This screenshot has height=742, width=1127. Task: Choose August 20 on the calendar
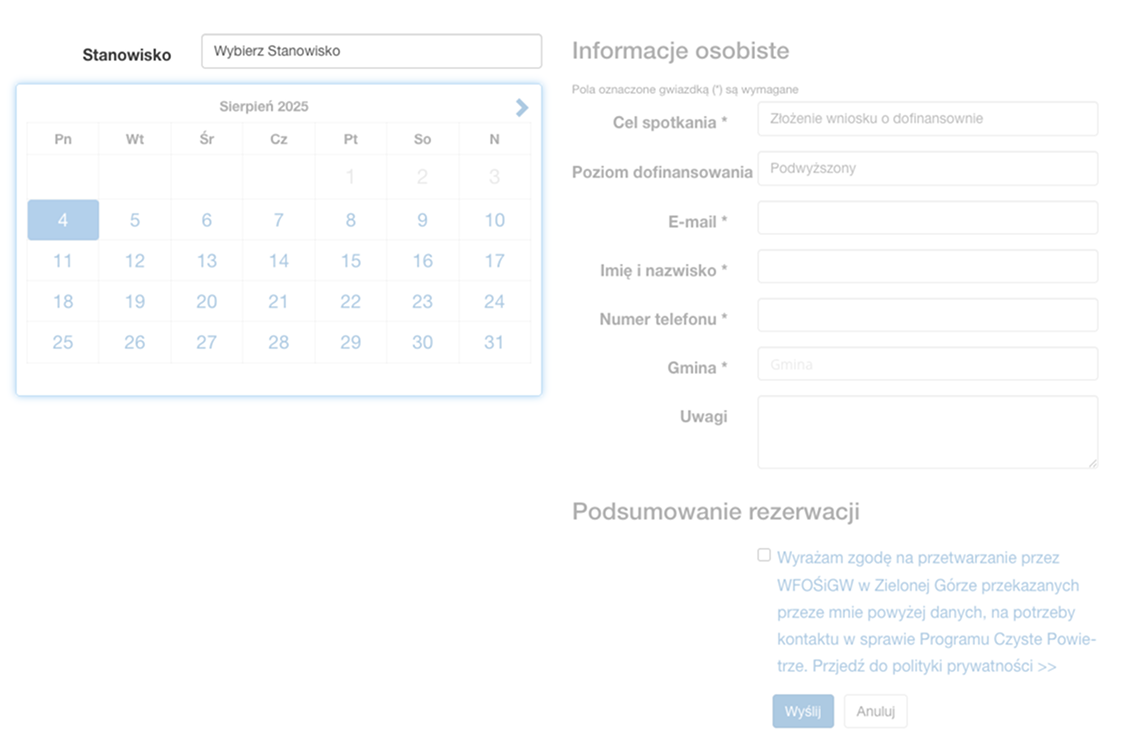click(x=207, y=302)
